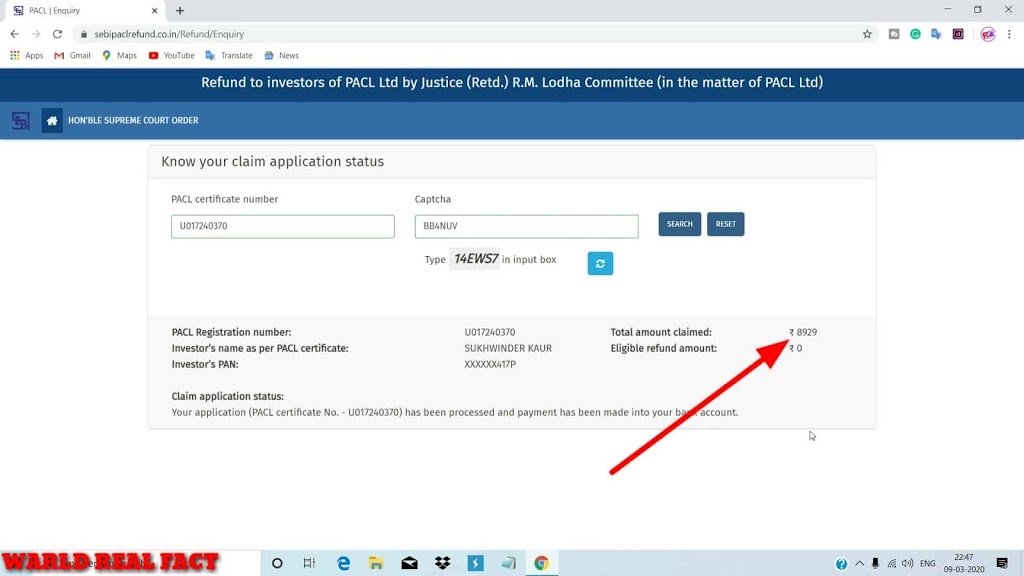The image size is (1024, 576).
Task: Open Dropbox from the taskbar
Action: (443, 563)
